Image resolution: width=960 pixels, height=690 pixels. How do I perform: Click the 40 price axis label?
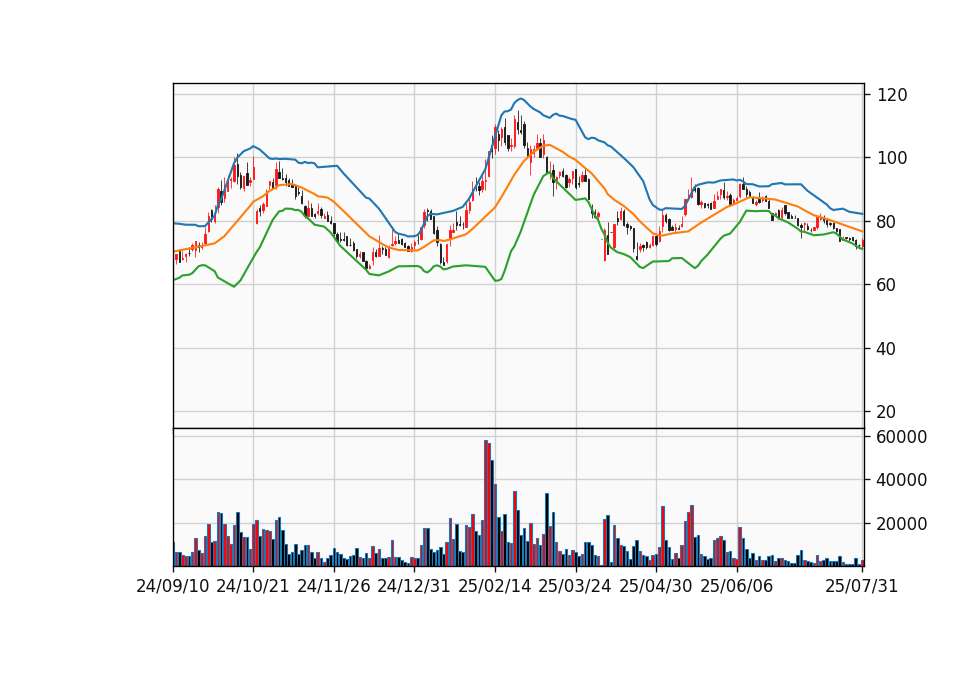tap(887, 348)
